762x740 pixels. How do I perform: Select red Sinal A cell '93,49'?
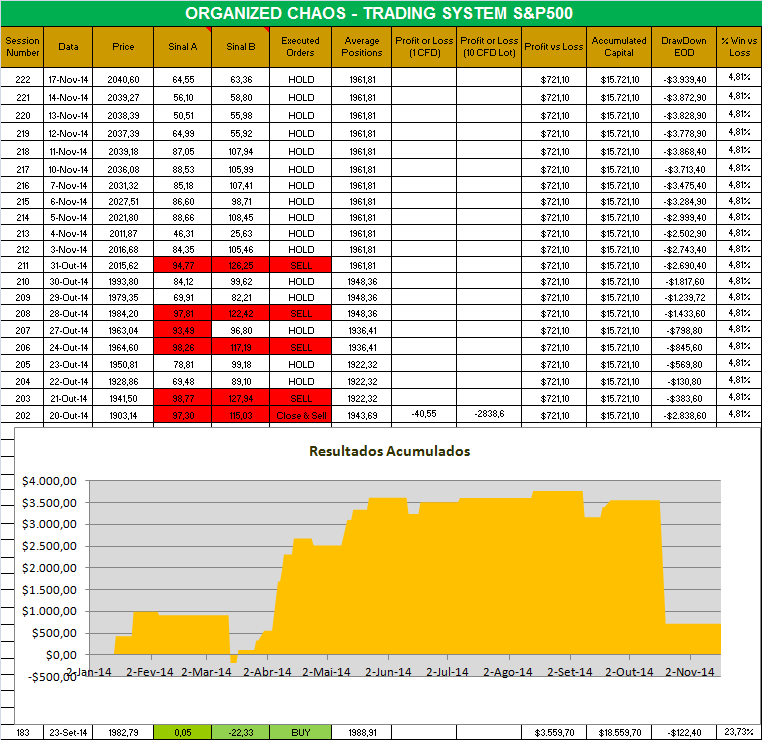tap(183, 330)
